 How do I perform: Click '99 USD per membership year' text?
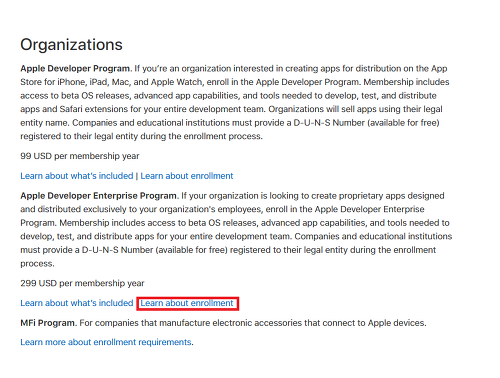pyautogui.click(x=80, y=156)
